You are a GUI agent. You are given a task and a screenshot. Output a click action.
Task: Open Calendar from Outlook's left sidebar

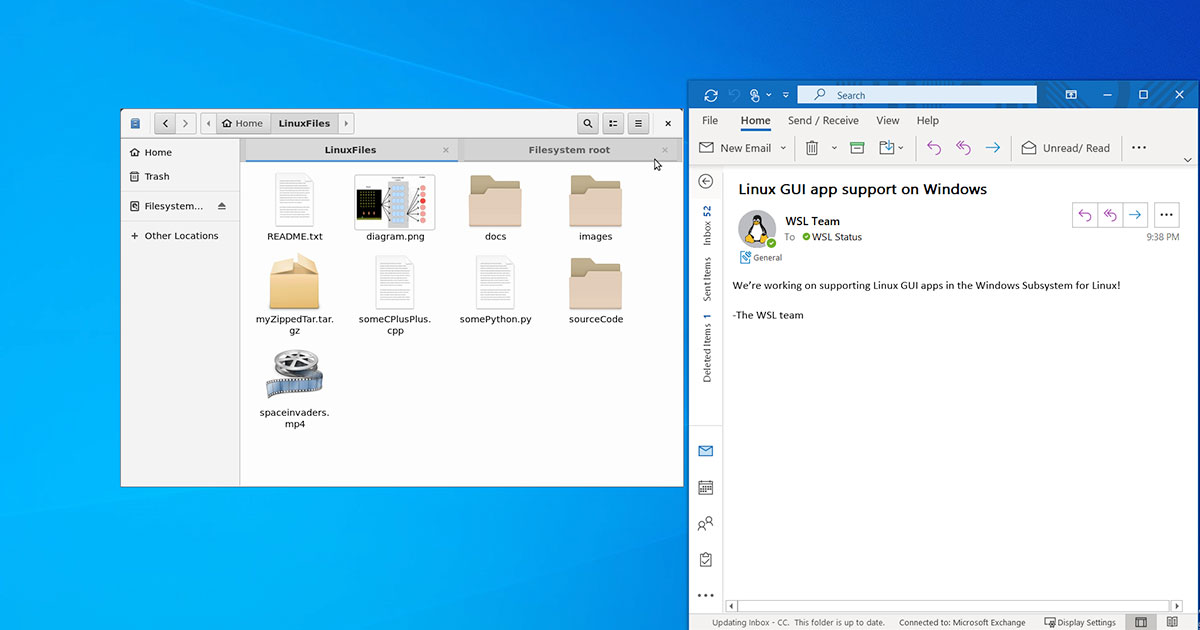pos(706,487)
